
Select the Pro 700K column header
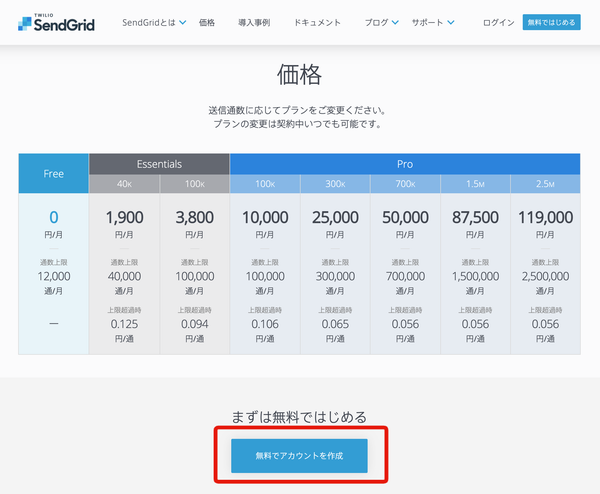click(405, 184)
